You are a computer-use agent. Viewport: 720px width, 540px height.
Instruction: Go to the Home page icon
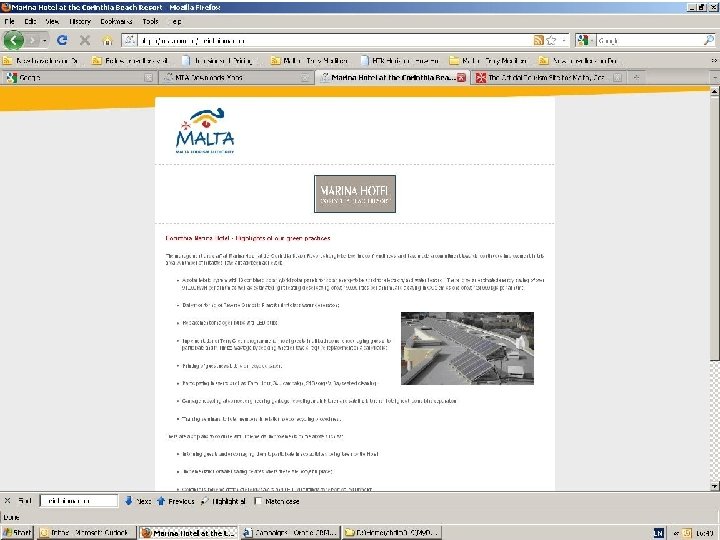click(x=107, y=40)
